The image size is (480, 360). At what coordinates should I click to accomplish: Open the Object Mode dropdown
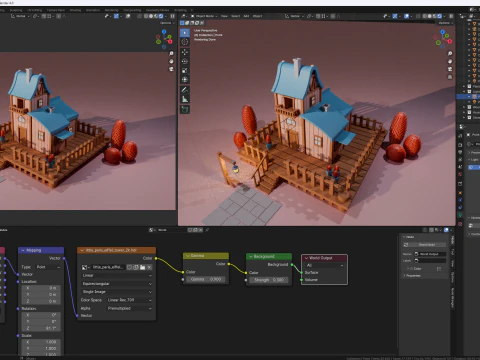point(203,16)
